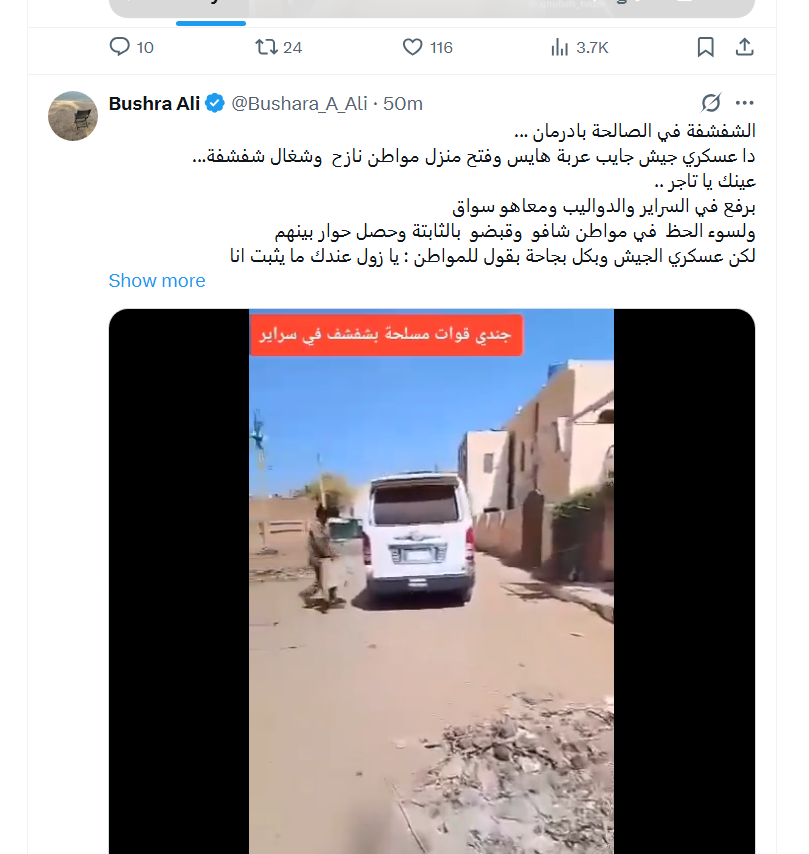Open the @Bushara_A_Ali handle link

[x=299, y=103]
